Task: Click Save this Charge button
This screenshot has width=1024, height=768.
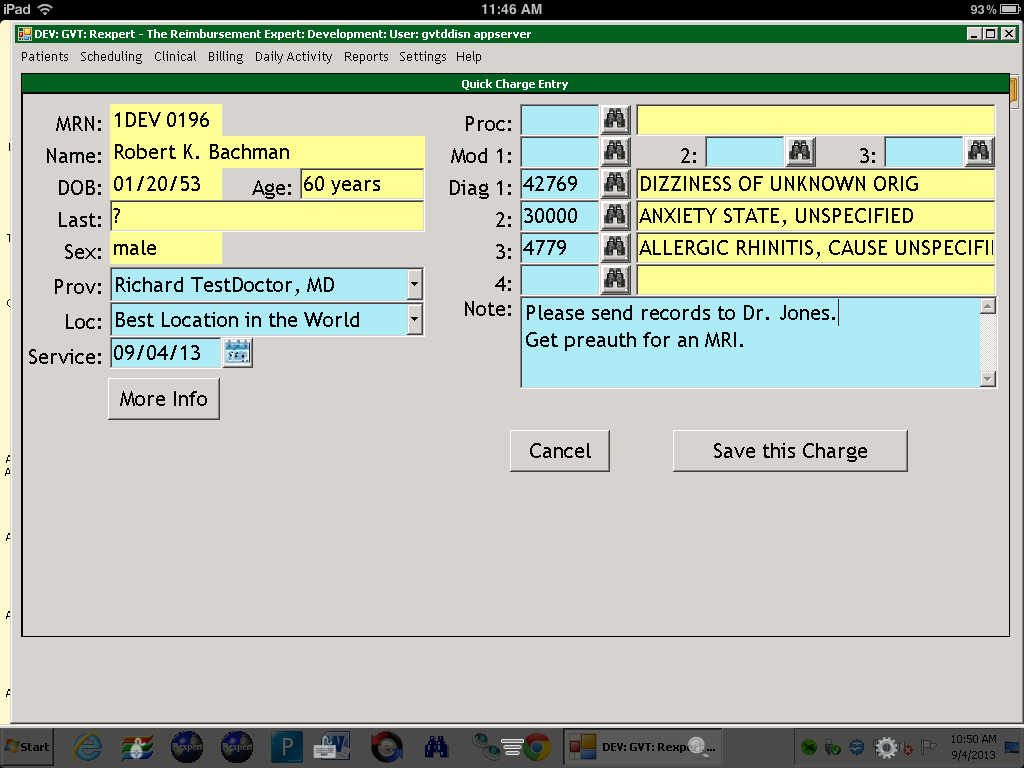Action: (790, 451)
